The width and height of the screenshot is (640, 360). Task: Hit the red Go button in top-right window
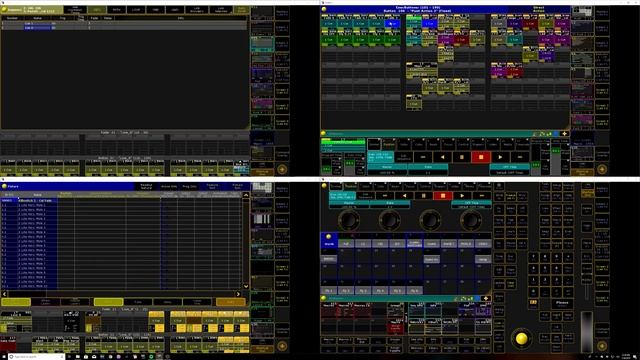coord(481,157)
